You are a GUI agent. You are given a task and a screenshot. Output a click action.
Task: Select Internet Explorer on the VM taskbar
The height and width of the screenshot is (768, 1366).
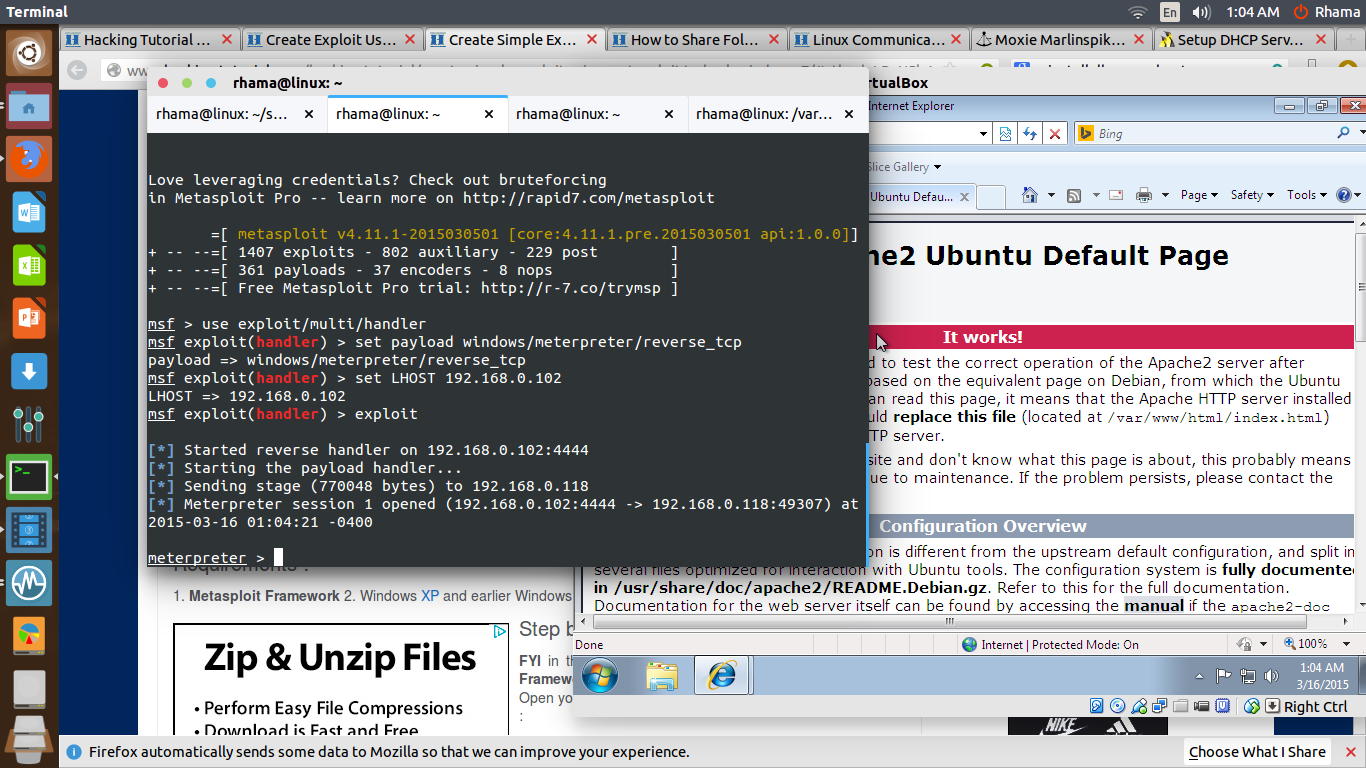(x=721, y=677)
